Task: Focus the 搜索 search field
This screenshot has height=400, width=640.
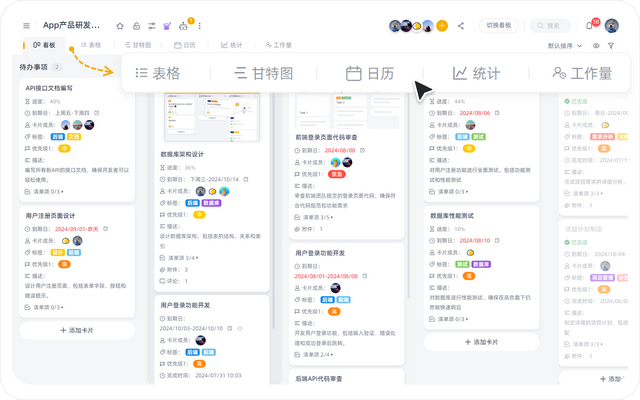Action: tap(550, 25)
